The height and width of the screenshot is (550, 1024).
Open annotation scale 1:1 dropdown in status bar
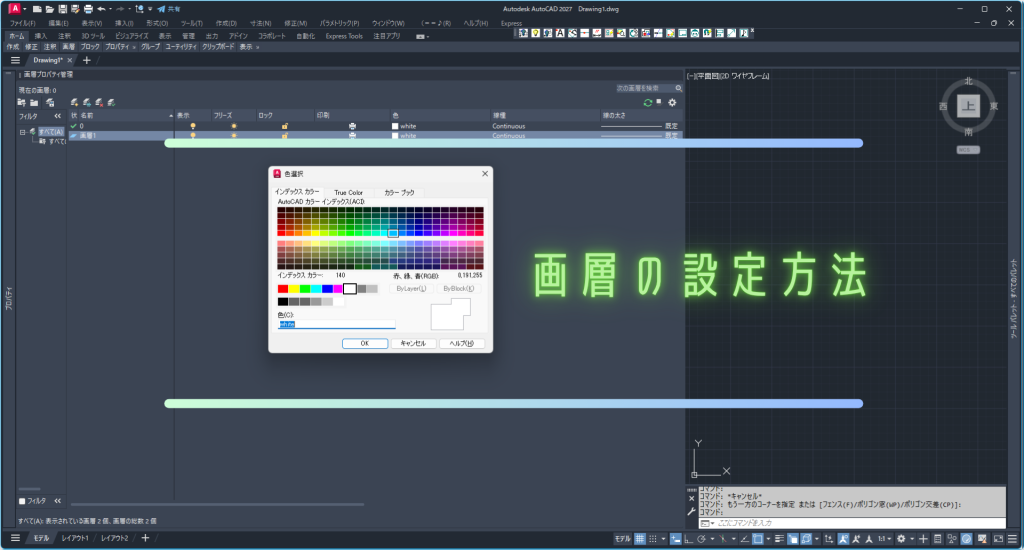(x=884, y=539)
